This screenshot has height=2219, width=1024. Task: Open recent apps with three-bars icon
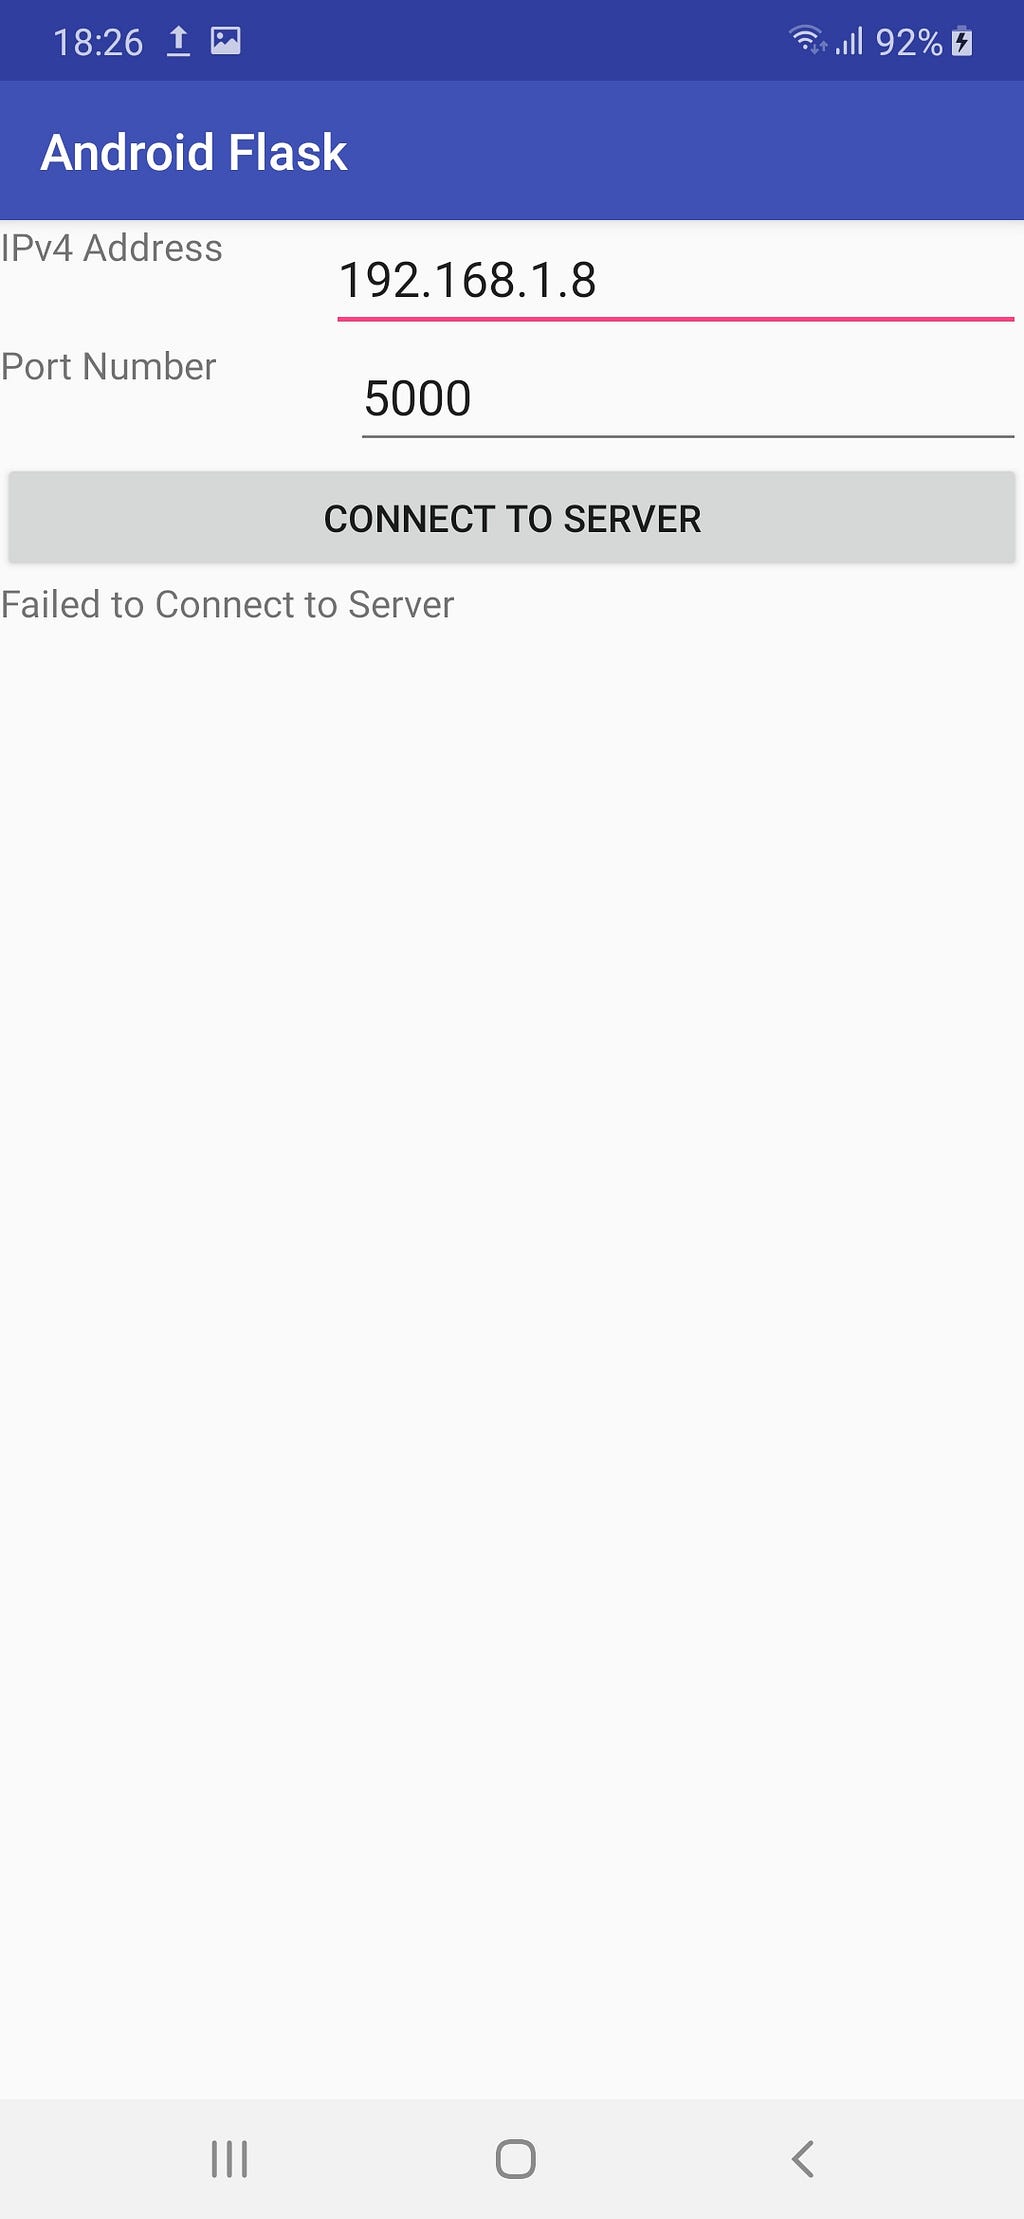229,2158
